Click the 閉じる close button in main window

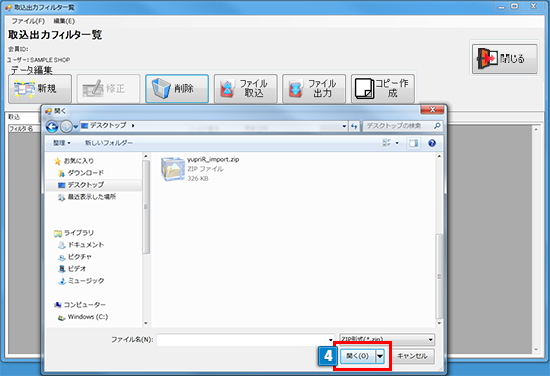click(504, 59)
